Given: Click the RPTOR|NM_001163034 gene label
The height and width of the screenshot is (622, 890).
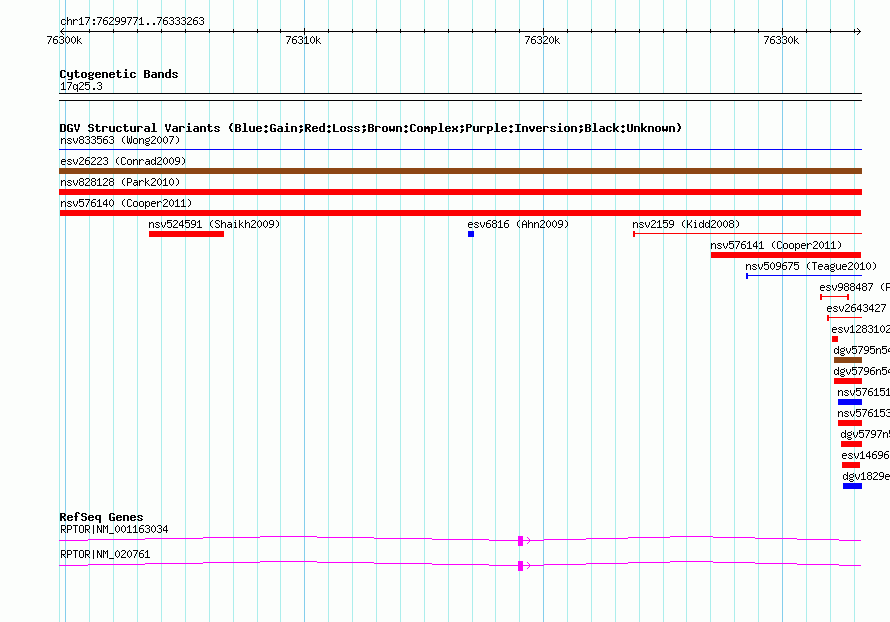Looking at the screenshot, I should tap(114, 529).
